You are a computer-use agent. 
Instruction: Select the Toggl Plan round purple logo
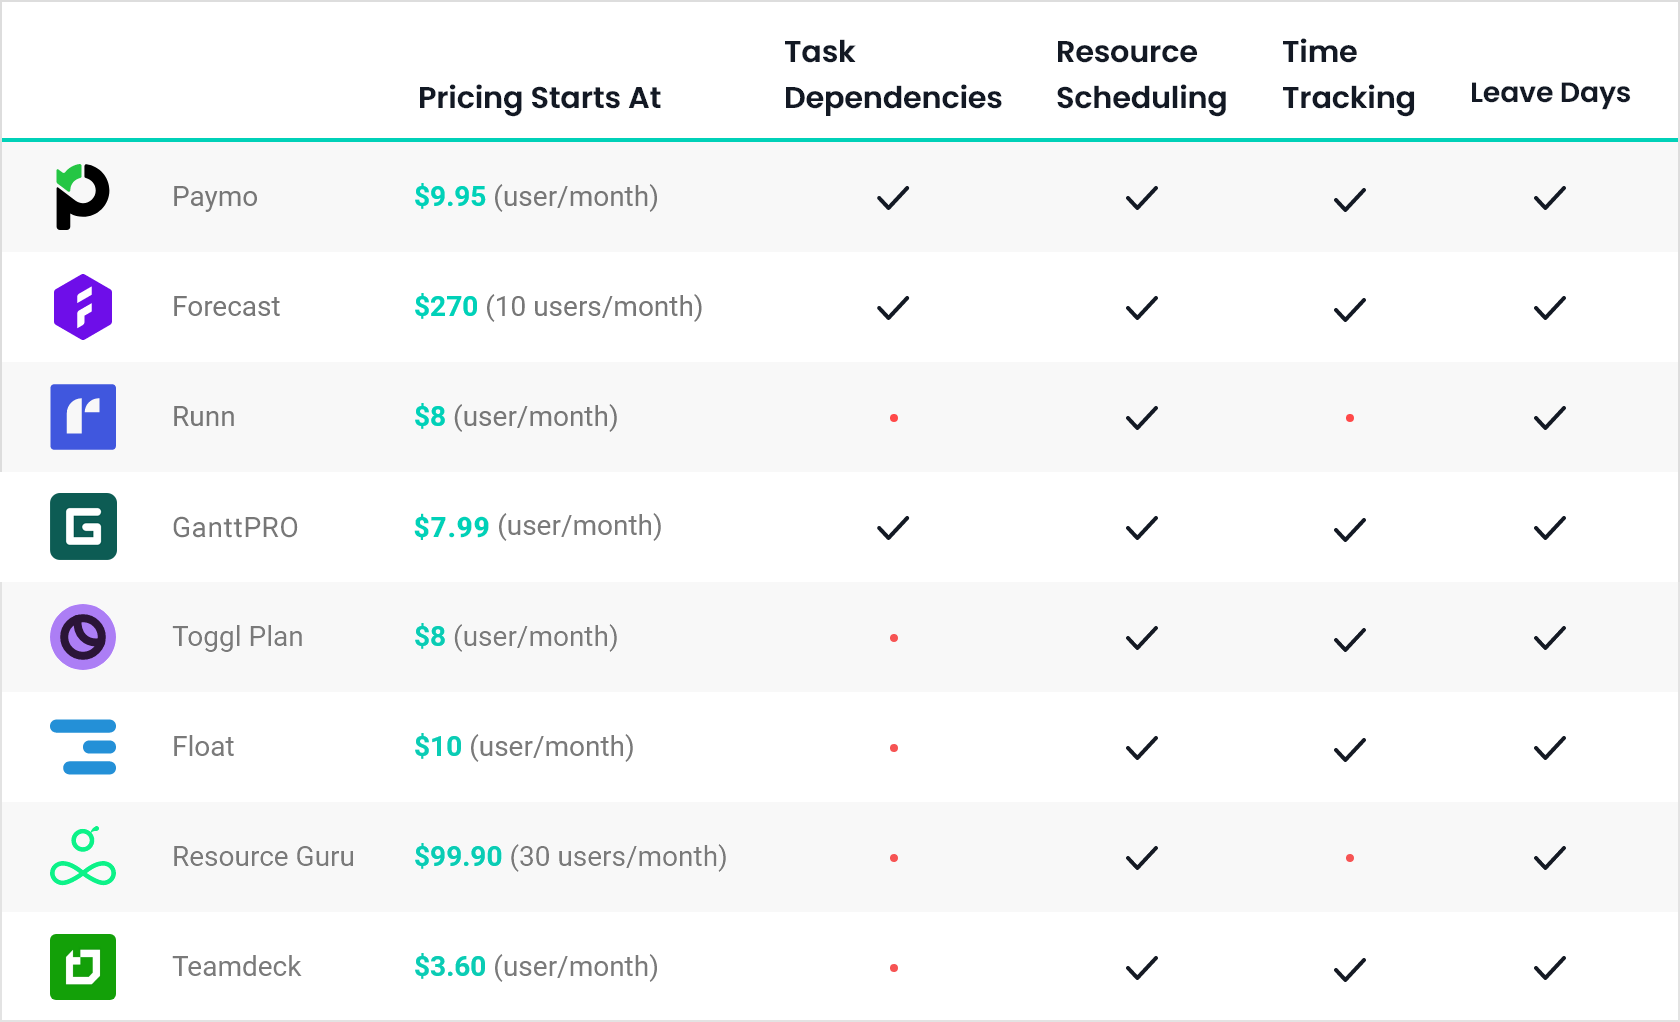(x=83, y=637)
